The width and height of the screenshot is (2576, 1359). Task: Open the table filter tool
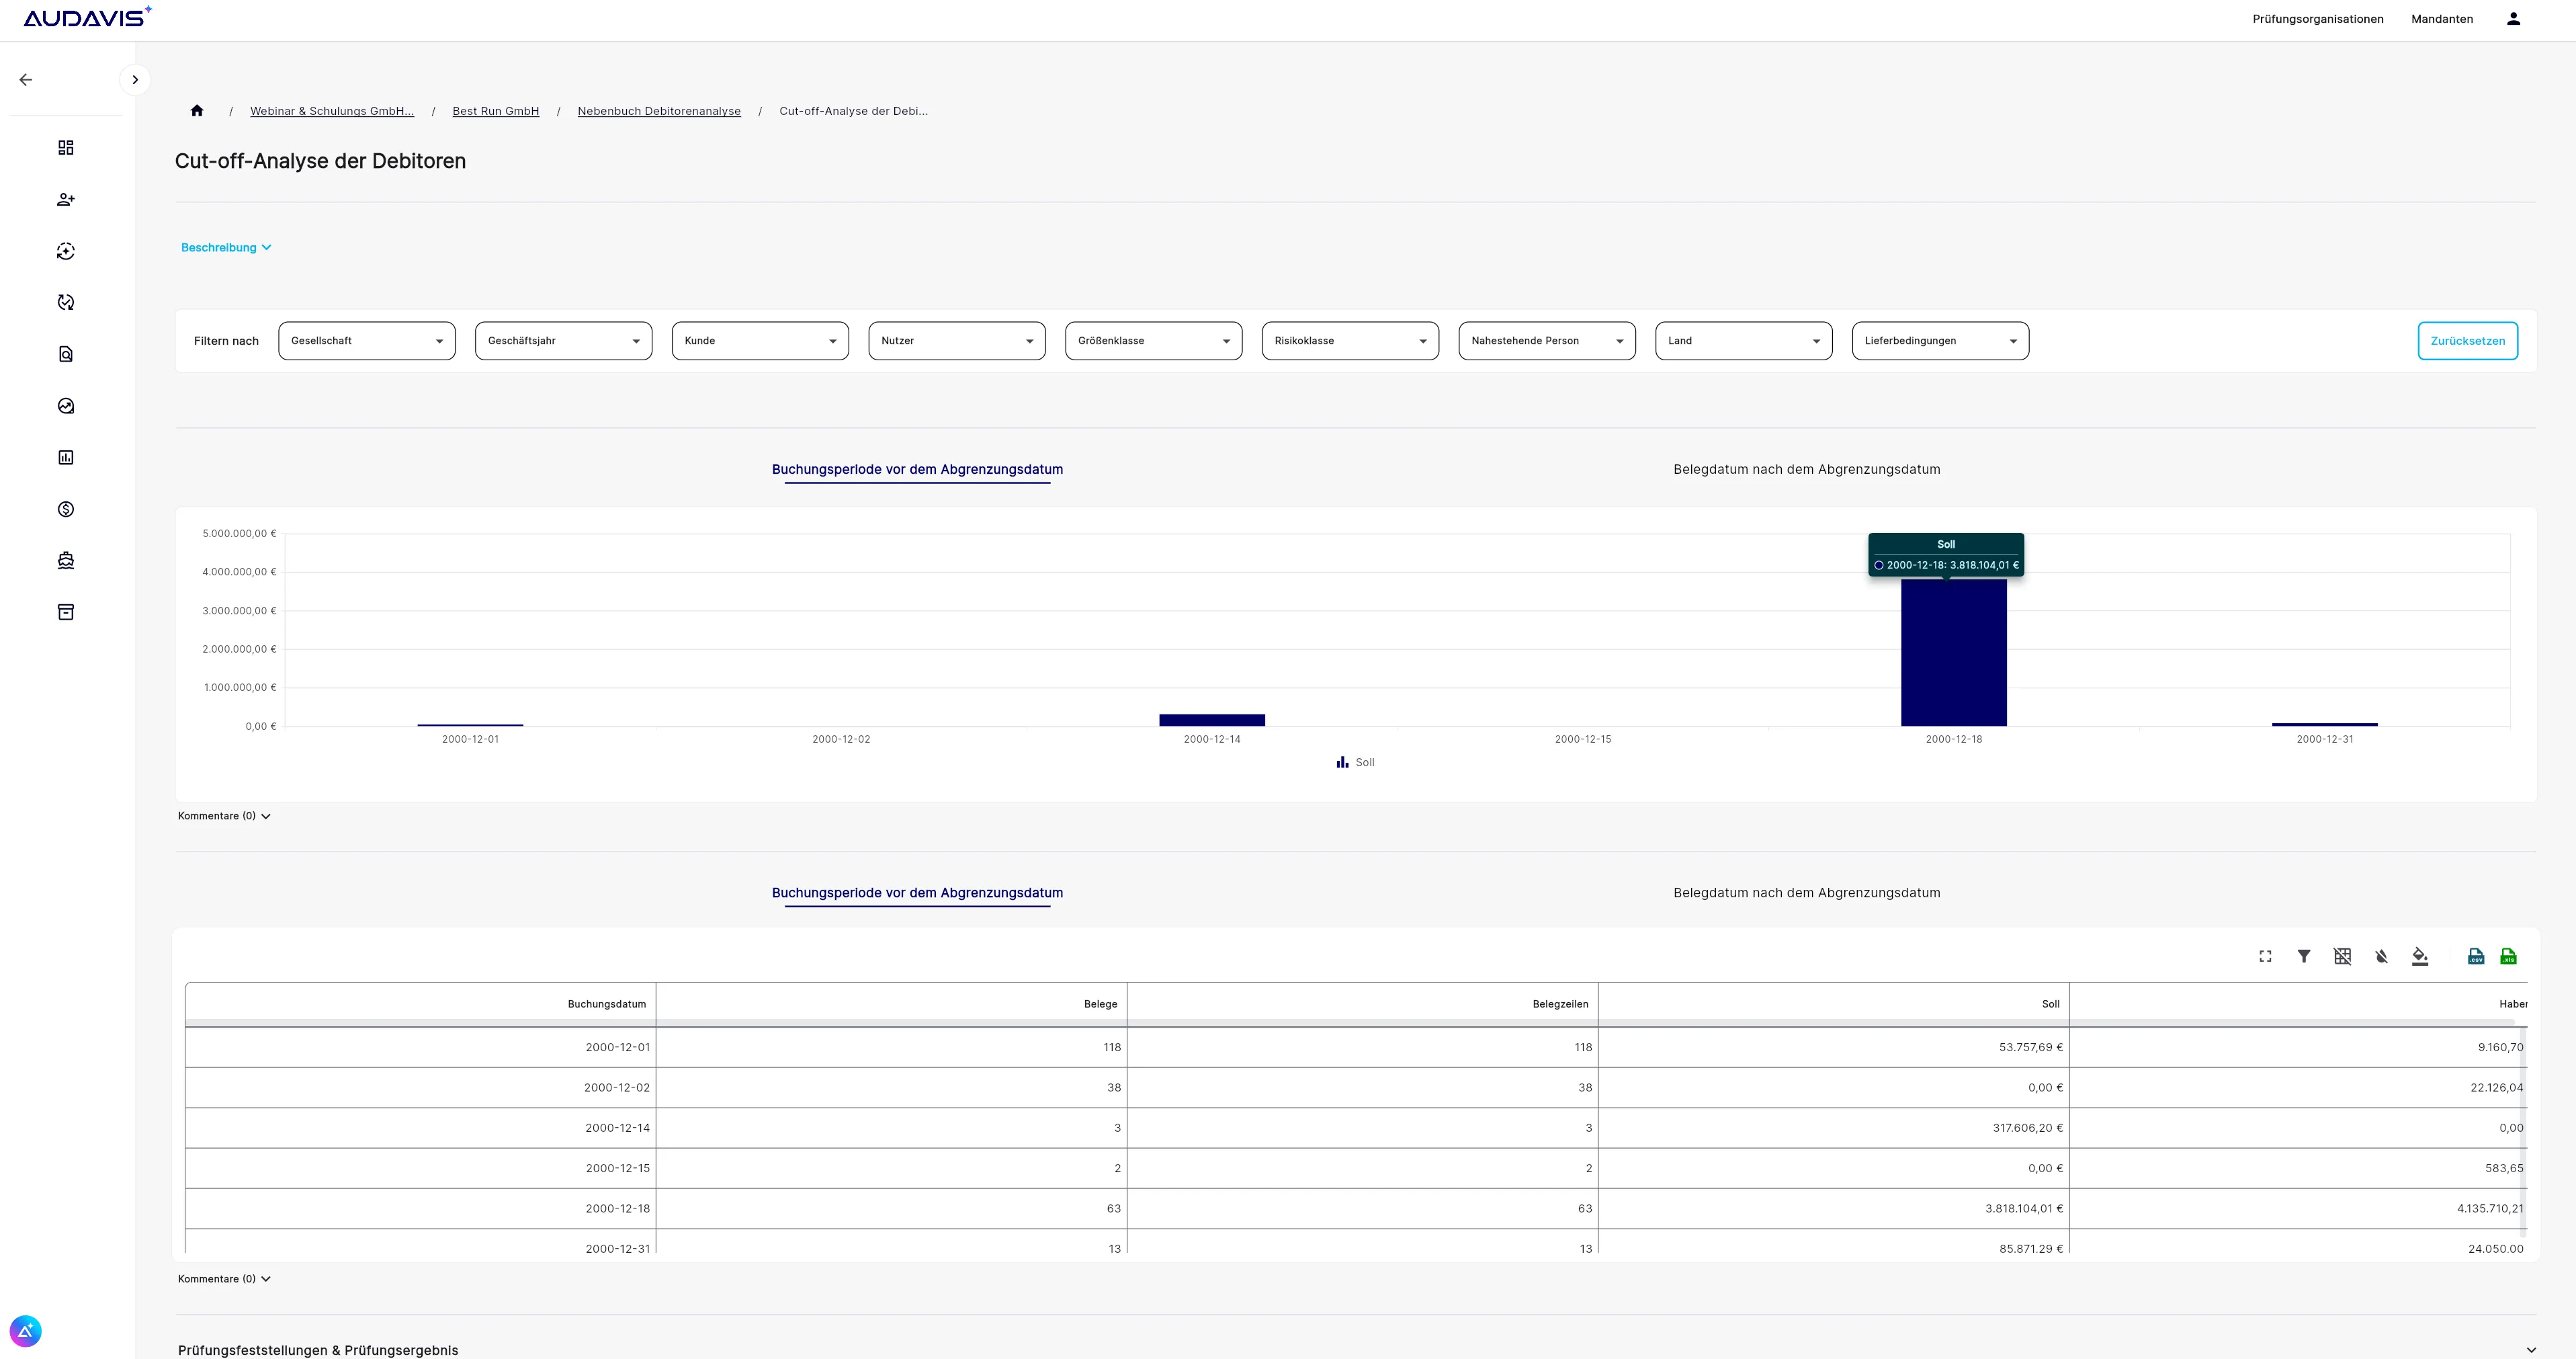coord(2304,956)
